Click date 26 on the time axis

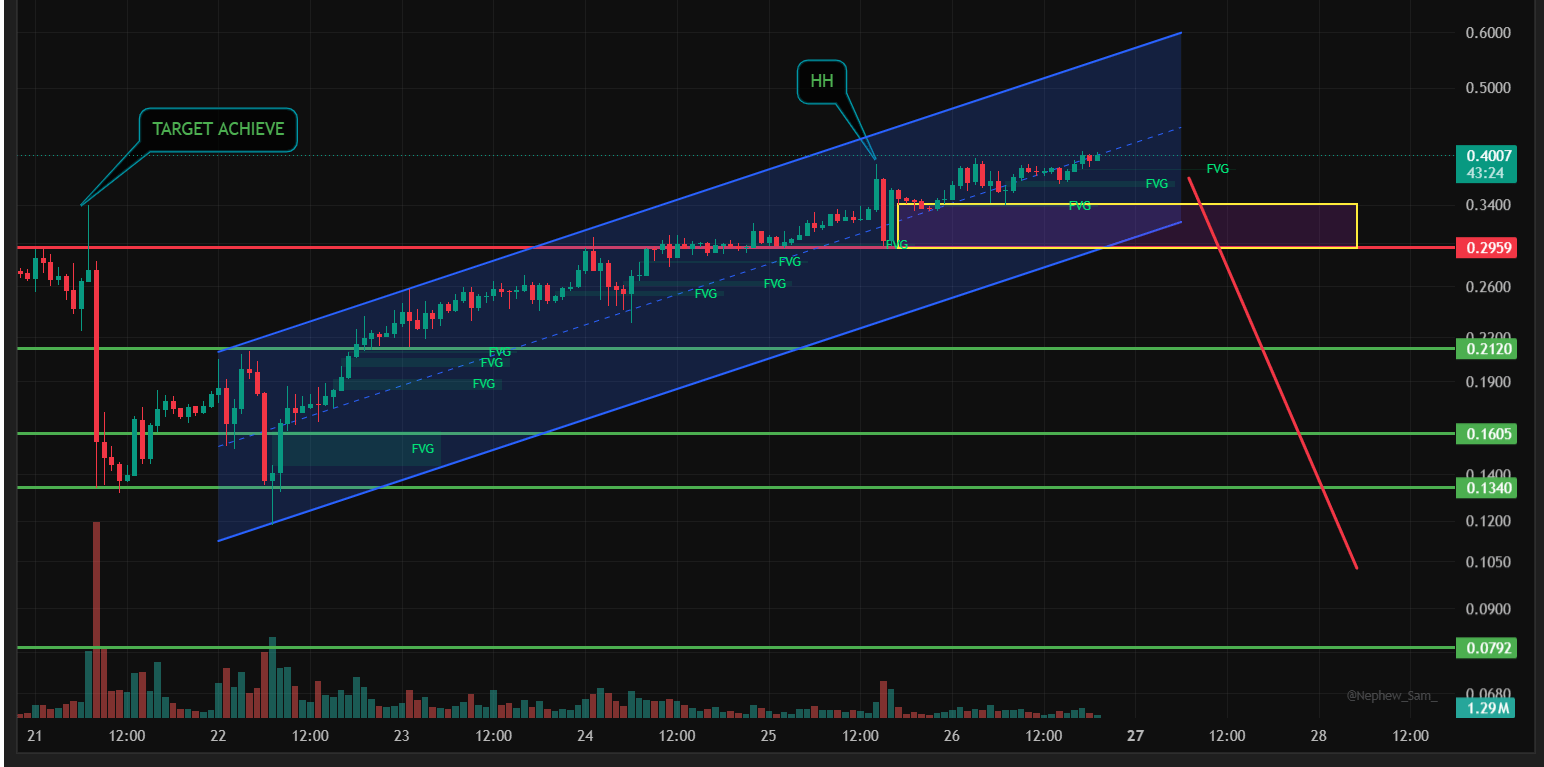pos(951,737)
